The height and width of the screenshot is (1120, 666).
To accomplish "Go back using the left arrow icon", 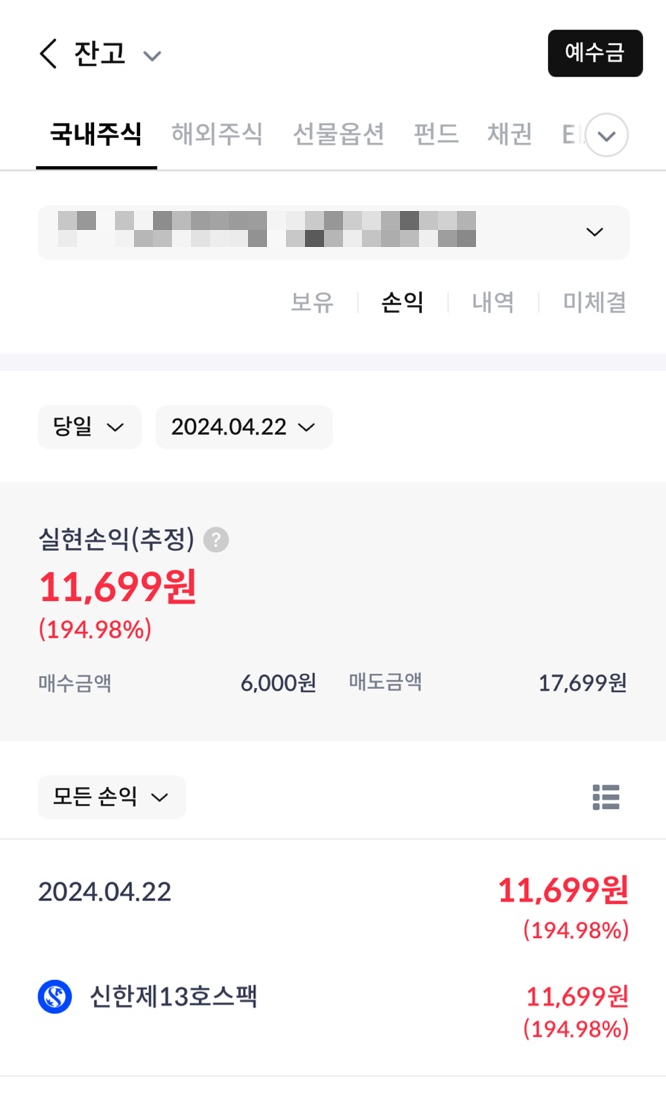I will (48, 54).
